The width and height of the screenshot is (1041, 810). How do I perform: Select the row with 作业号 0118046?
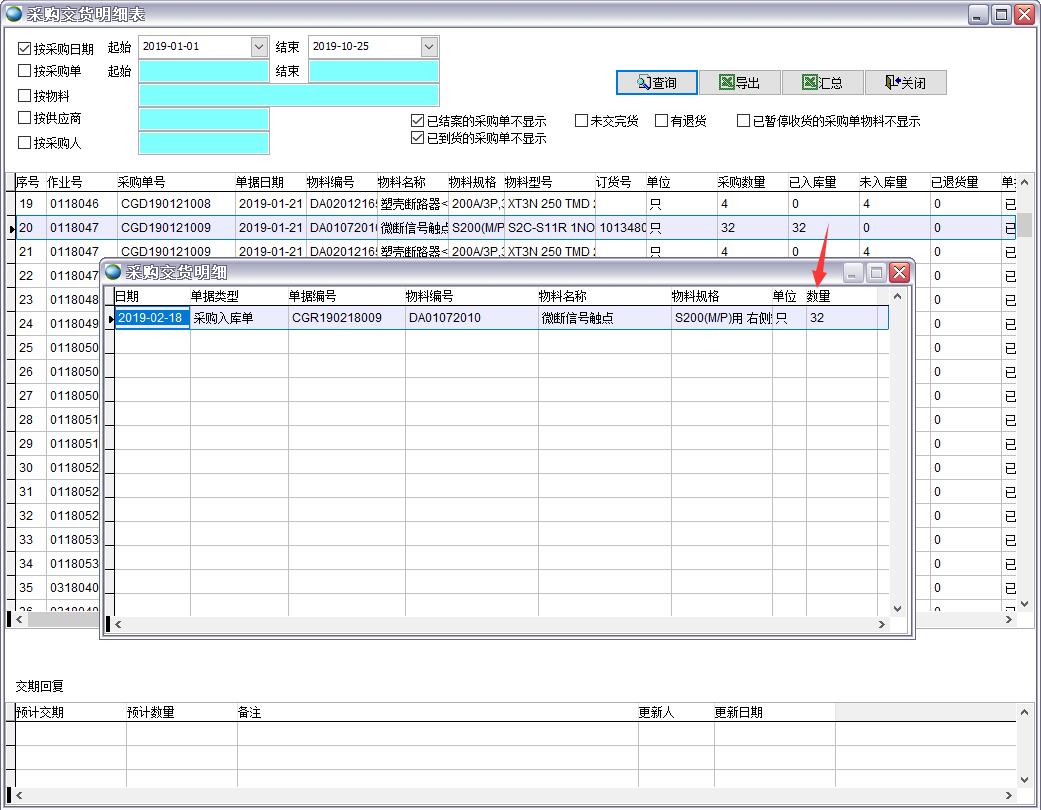pos(75,204)
